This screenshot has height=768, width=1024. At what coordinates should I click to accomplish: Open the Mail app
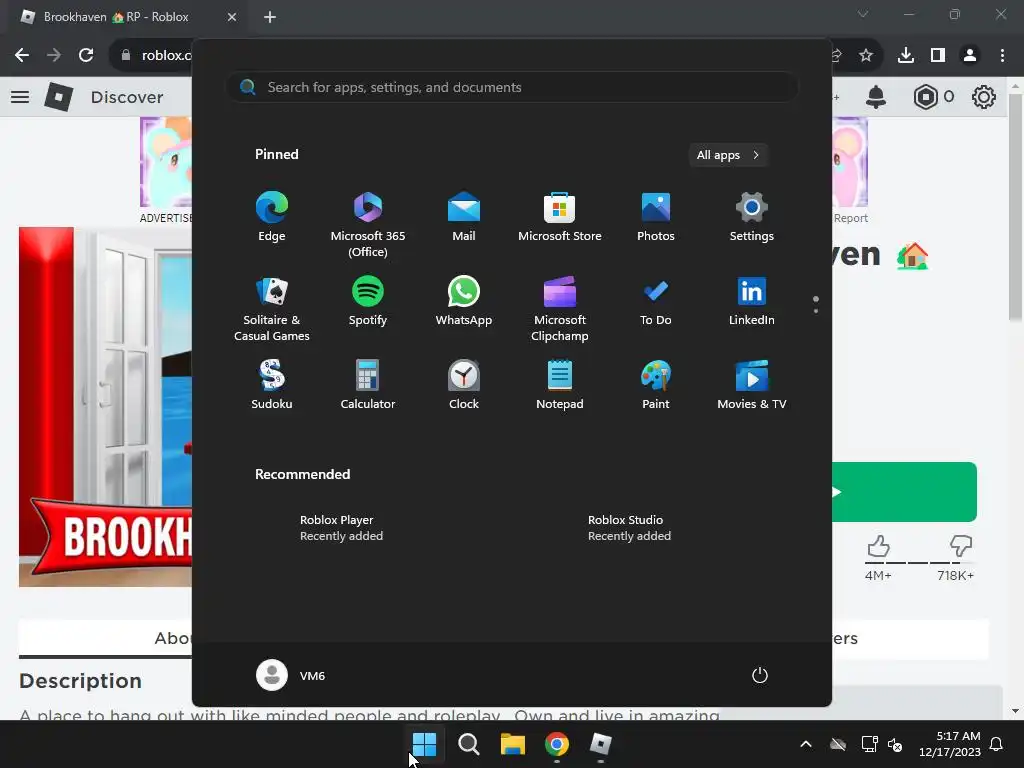point(464,217)
